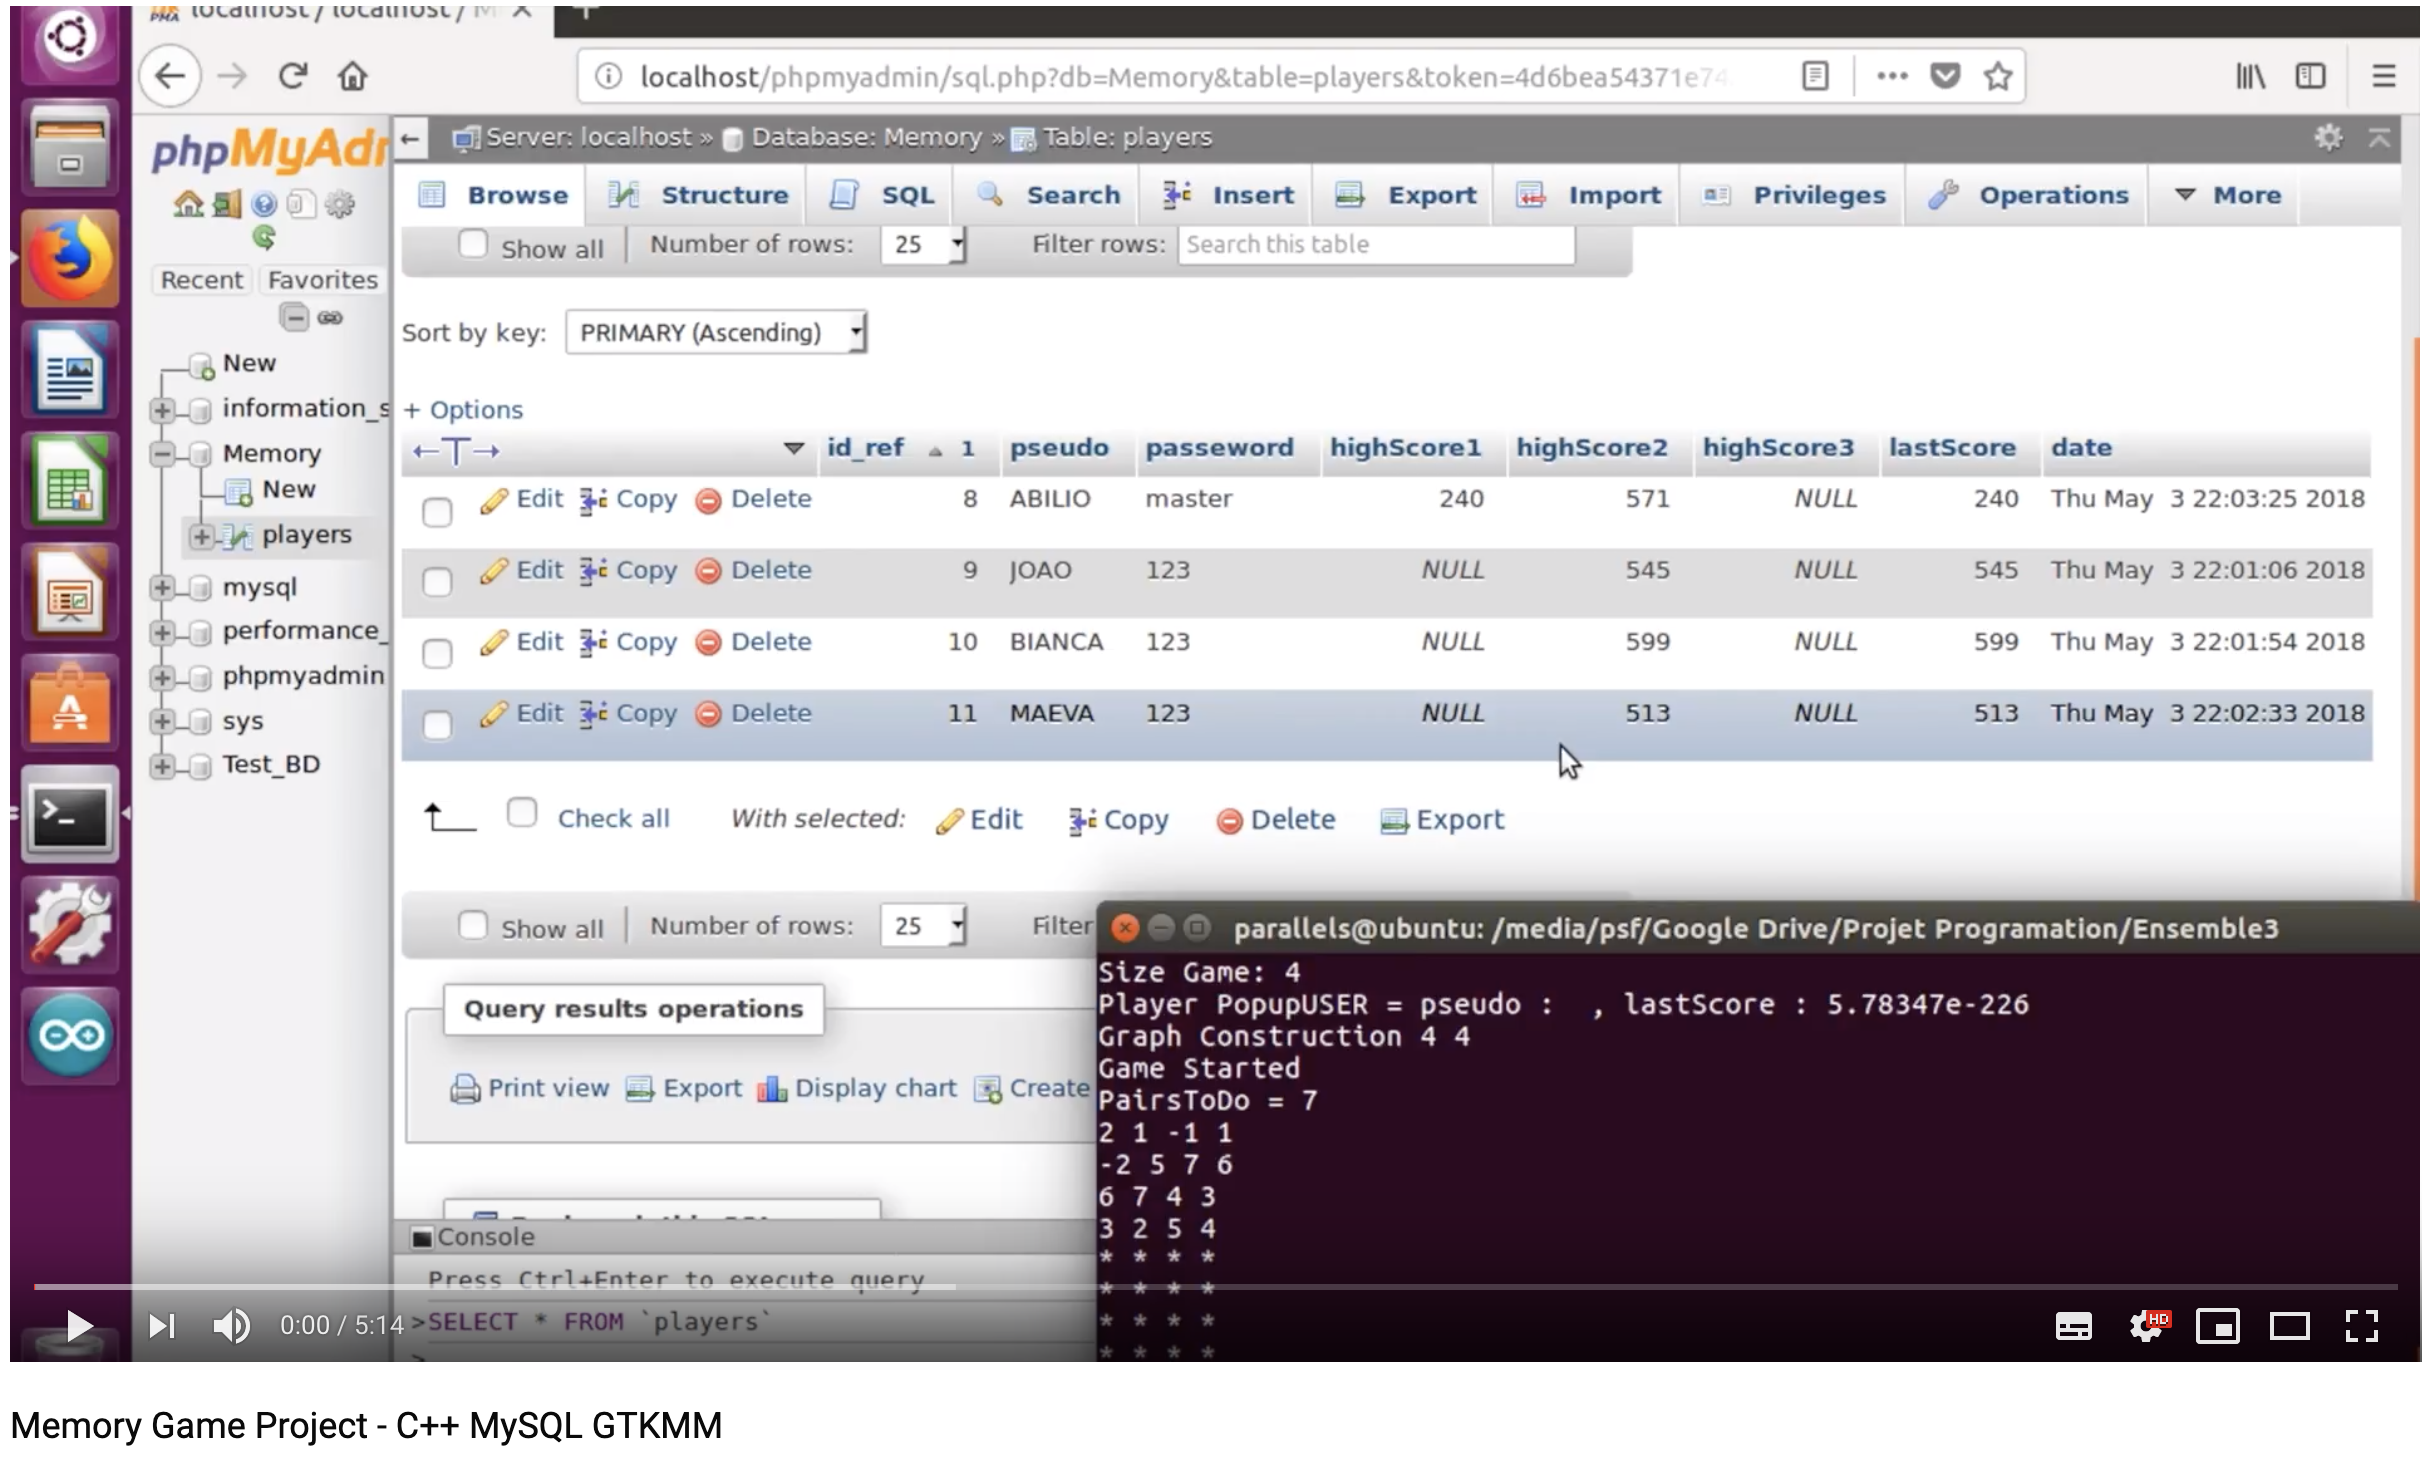
Task: Enable the top Show all checkbox
Action: (x=472, y=245)
